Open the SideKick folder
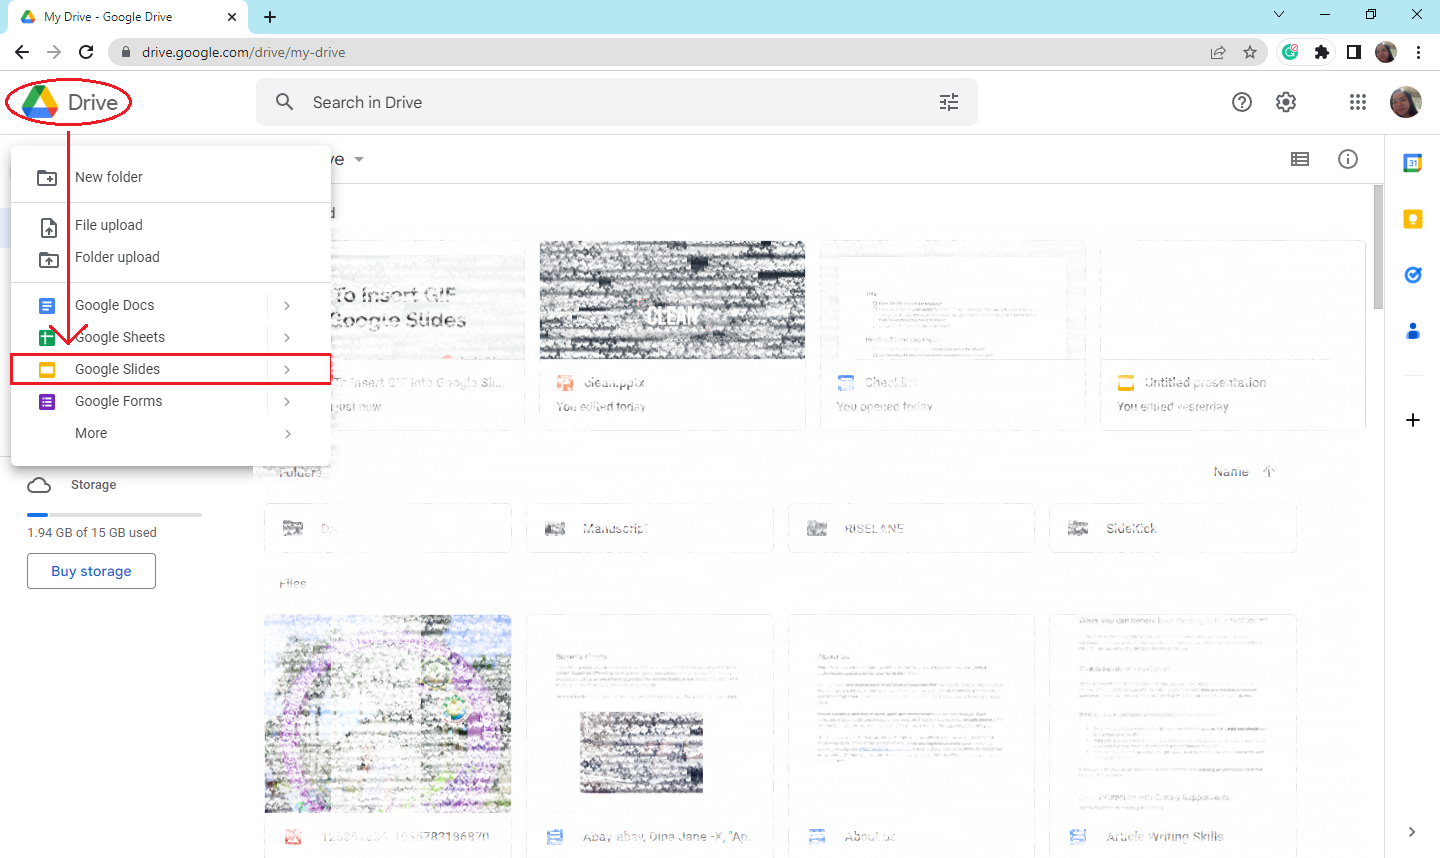This screenshot has height=858, width=1440. pyautogui.click(x=1173, y=528)
